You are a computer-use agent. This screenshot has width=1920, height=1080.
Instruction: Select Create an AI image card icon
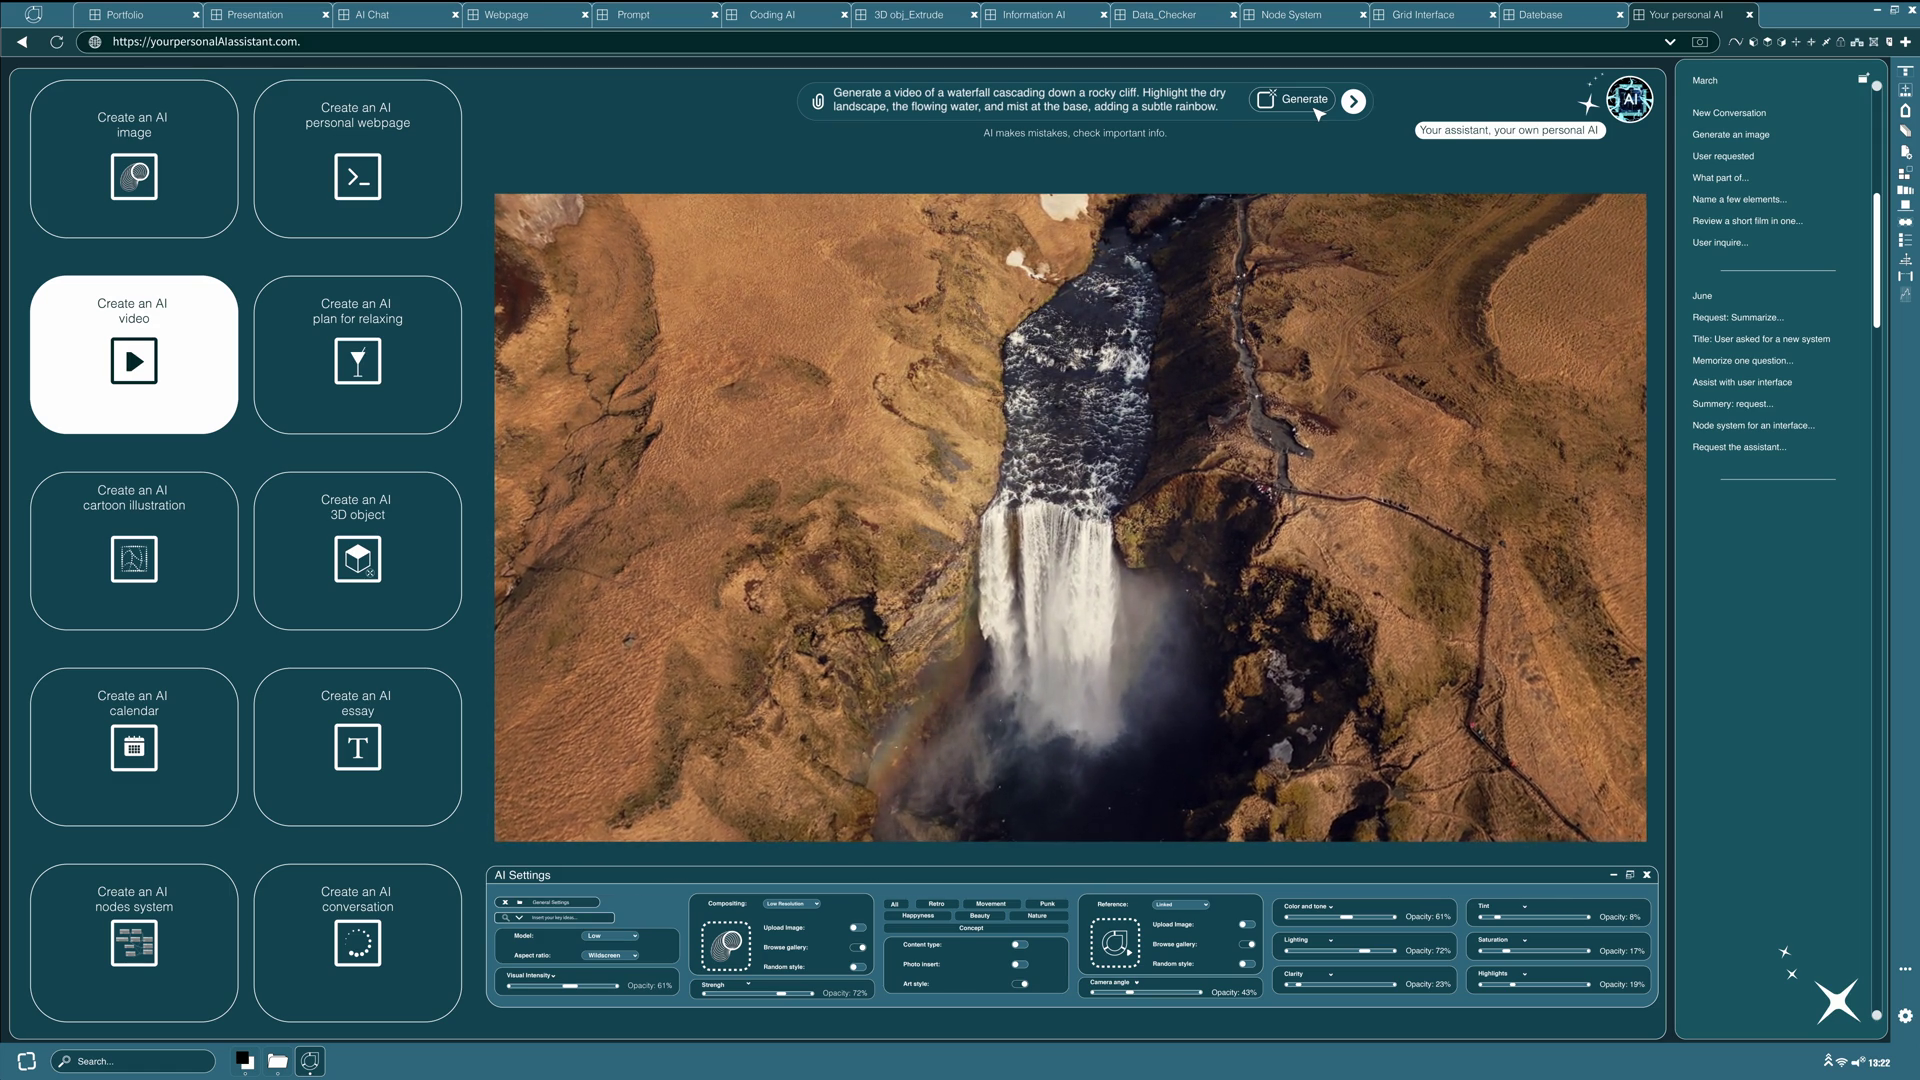134,177
